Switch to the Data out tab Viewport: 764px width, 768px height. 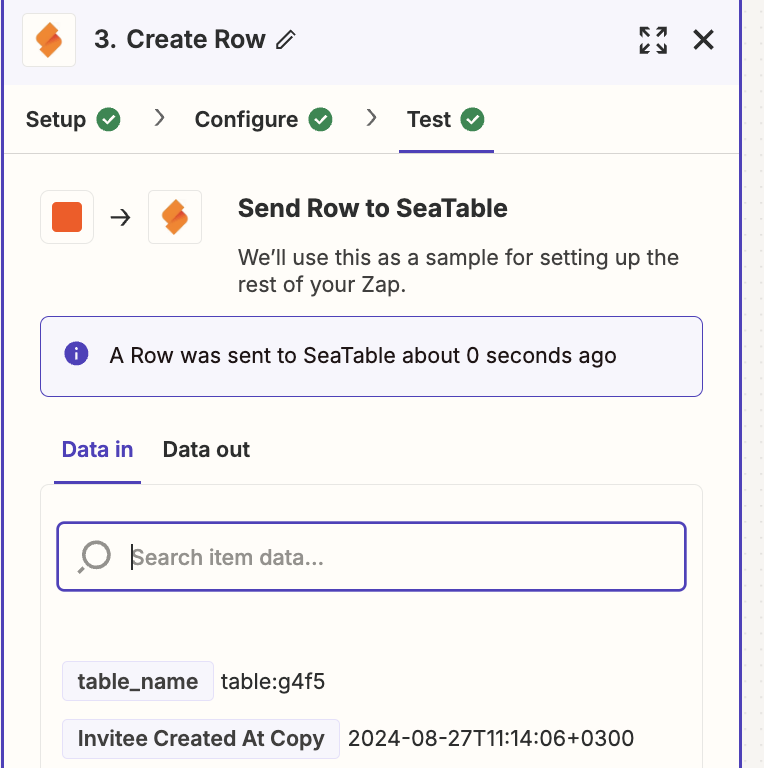(x=206, y=450)
